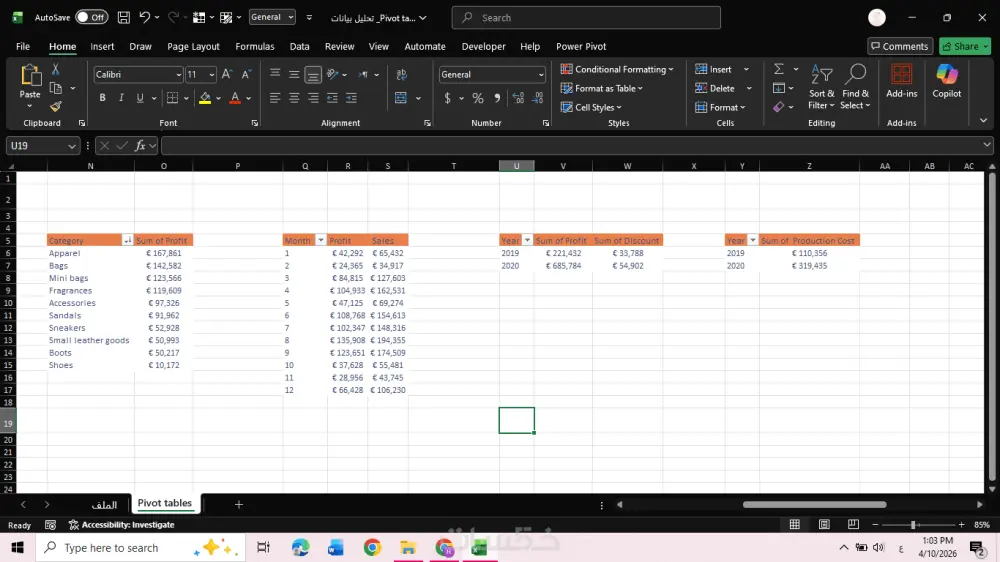Toggle Normal view button in status bar
The image size is (1000, 562).
[795, 524]
